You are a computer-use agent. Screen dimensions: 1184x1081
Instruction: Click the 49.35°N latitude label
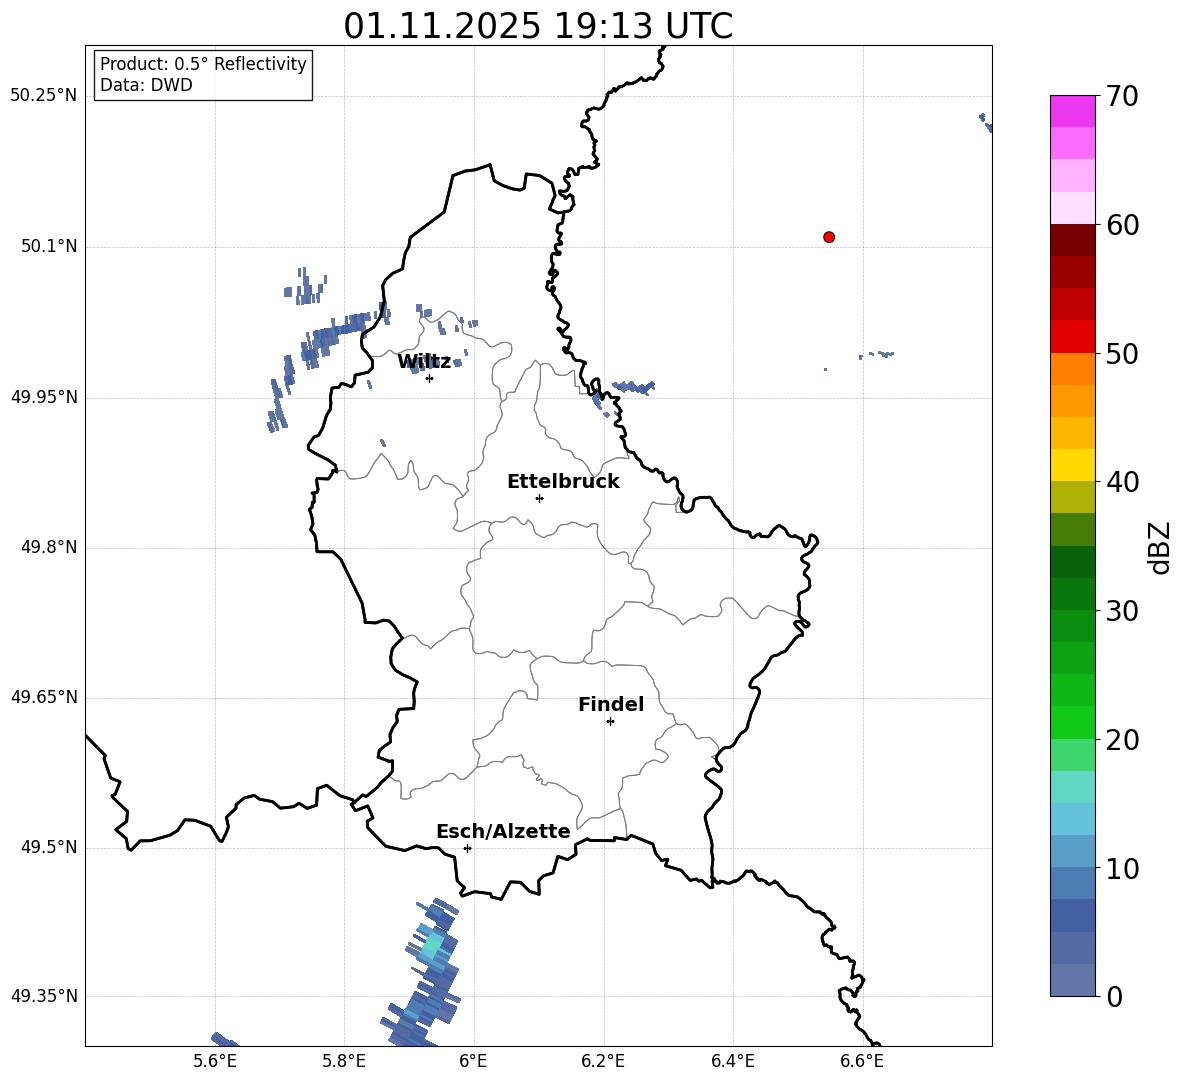44,996
